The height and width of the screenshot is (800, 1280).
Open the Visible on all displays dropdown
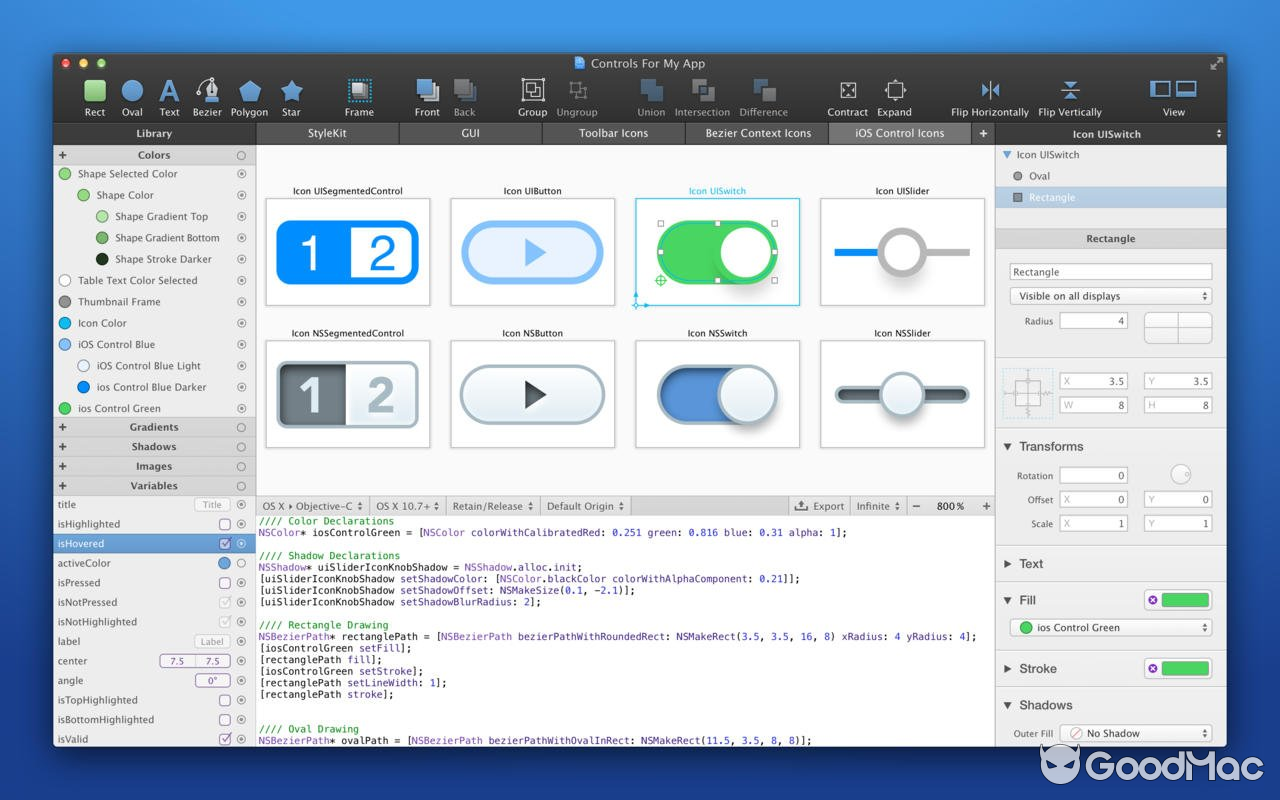(x=1110, y=296)
